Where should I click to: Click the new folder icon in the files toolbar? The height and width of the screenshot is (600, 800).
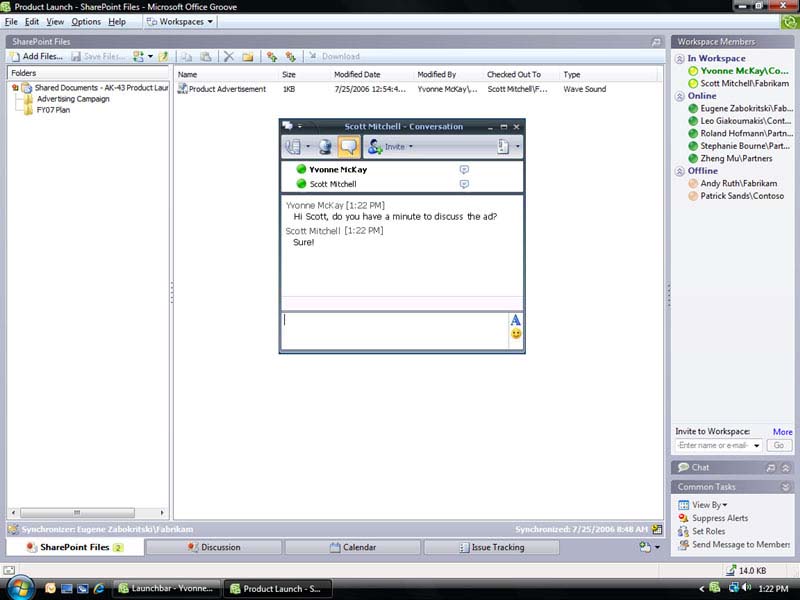tap(247, 57)
